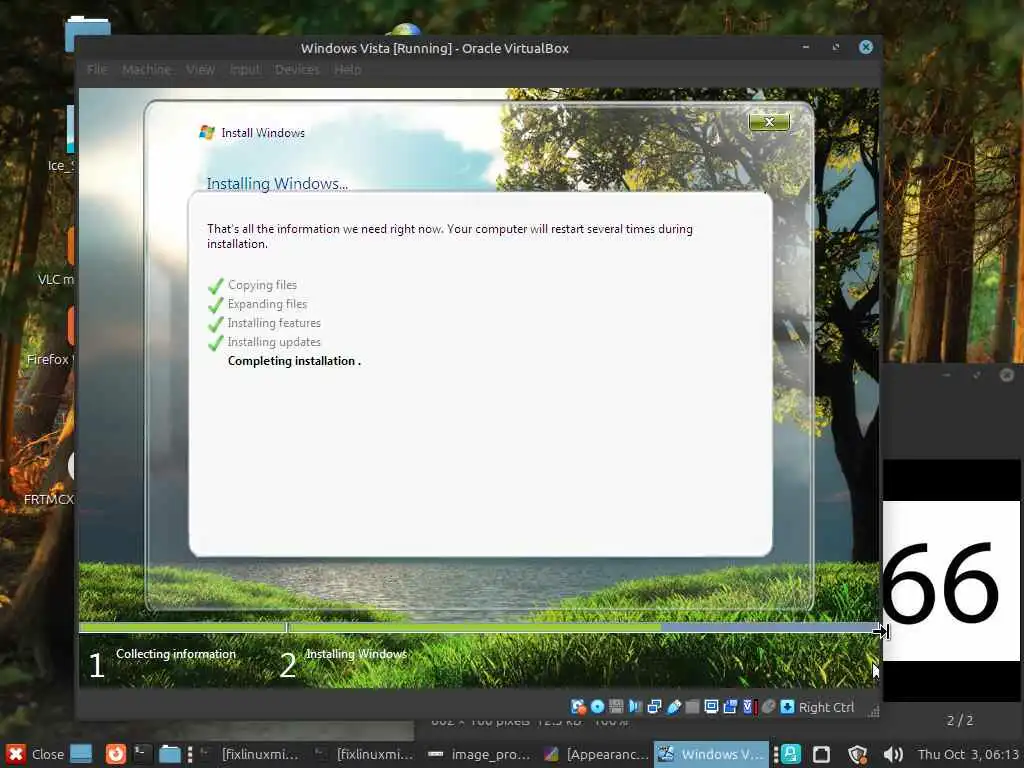Launch Firefox from the taskbar

click(116, 754)
